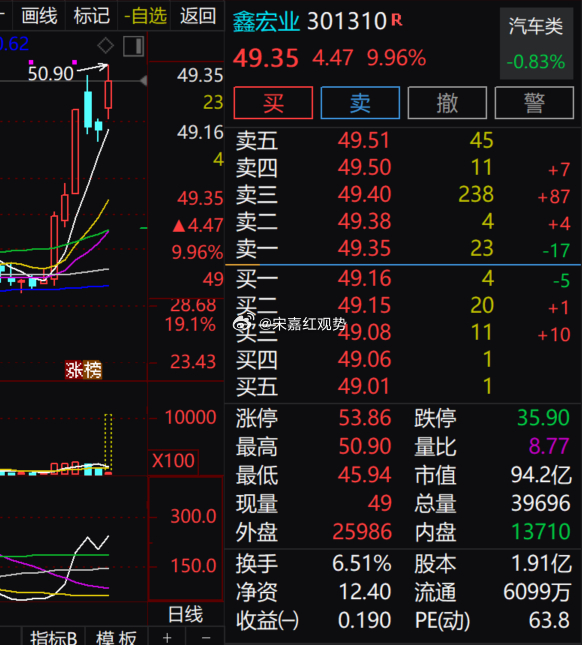Select 买五 price 49.01

(364, 386)
